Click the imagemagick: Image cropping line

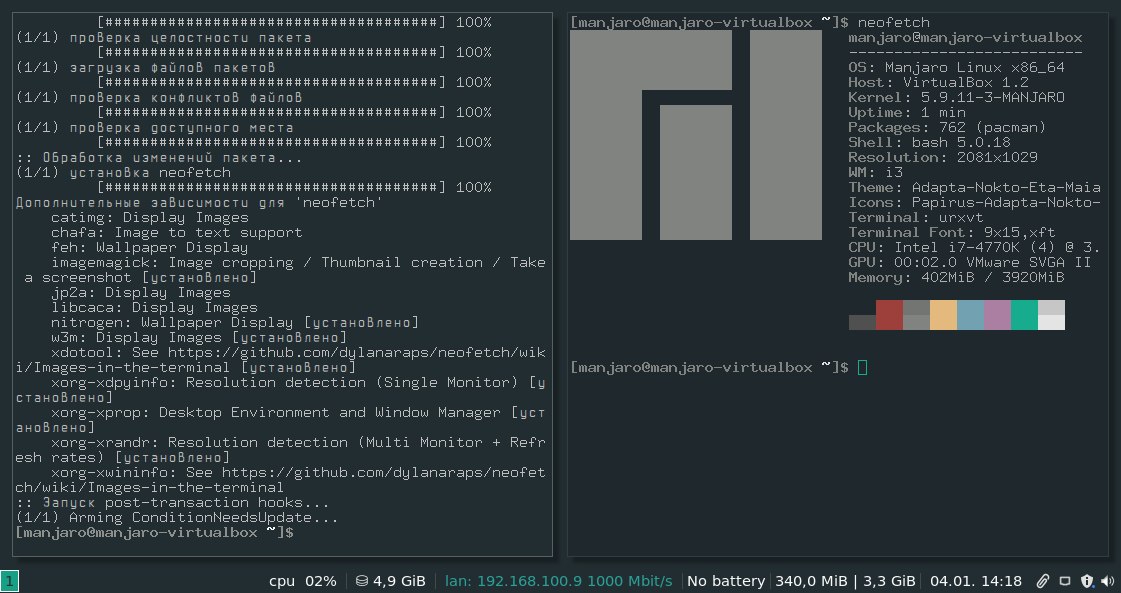click(280, 270)
